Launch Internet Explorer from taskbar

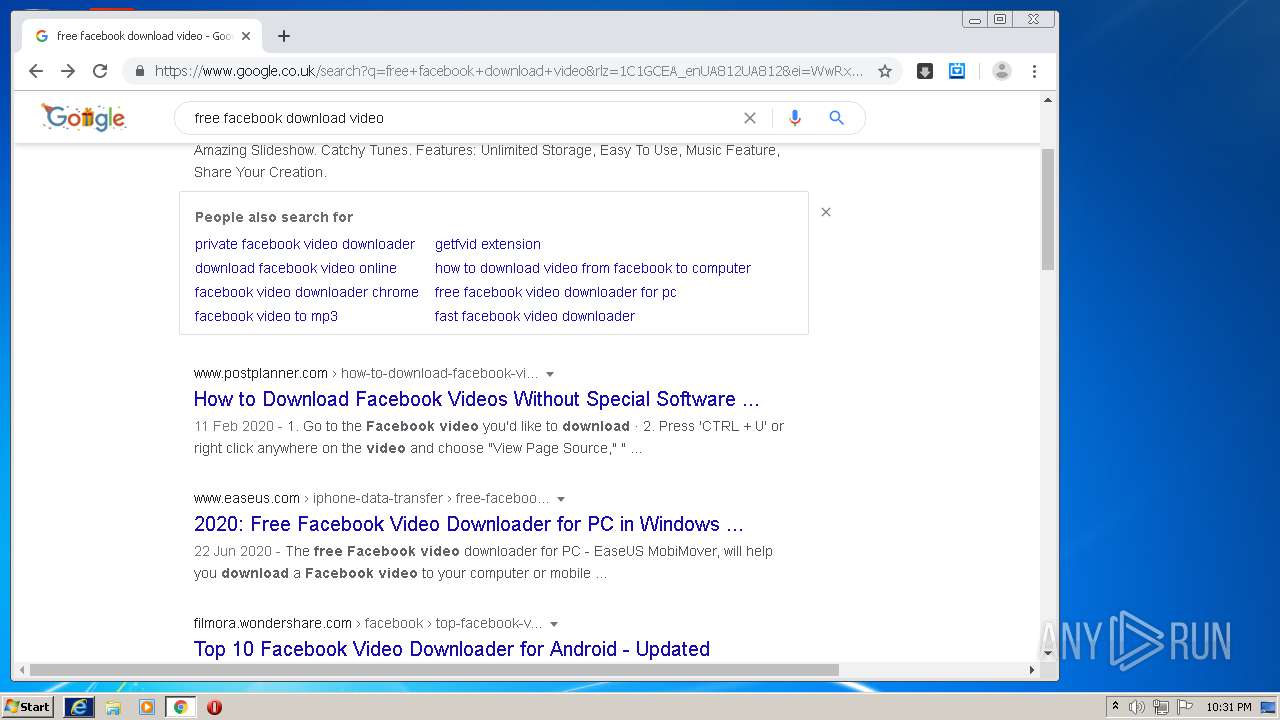click(x=79, y=707)
